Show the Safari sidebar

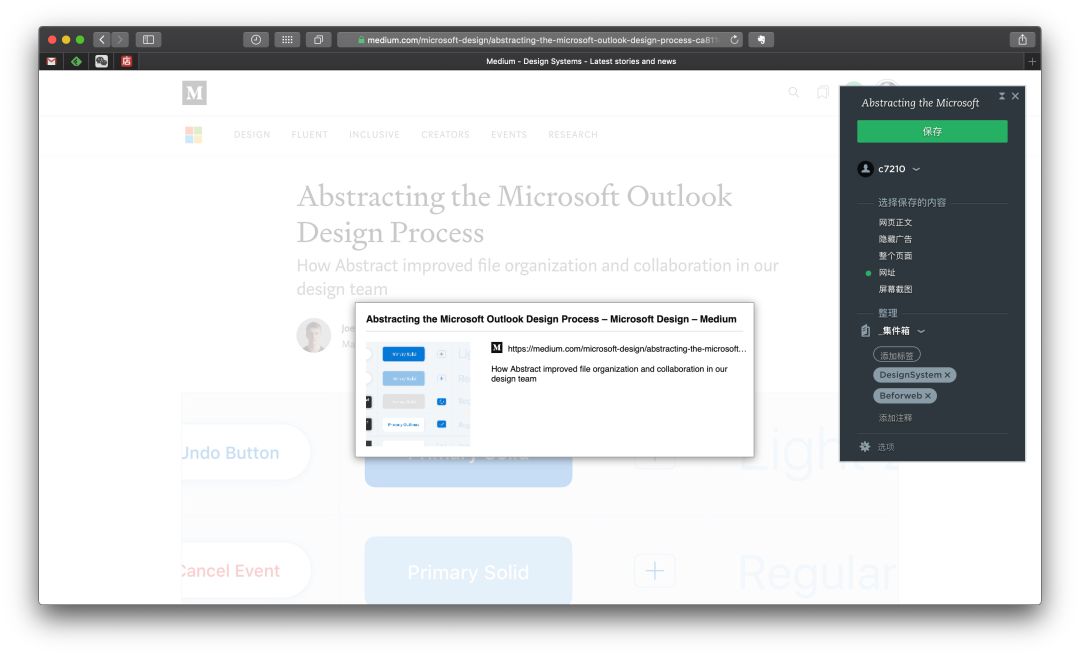(x=148, y=39)
